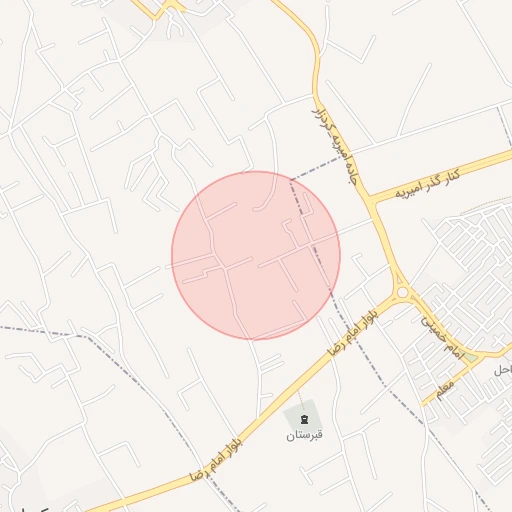Click the dashed boundary corner touching the red circle
The height and width of the screenshot is (512, 512).
(x=291, y=180)
